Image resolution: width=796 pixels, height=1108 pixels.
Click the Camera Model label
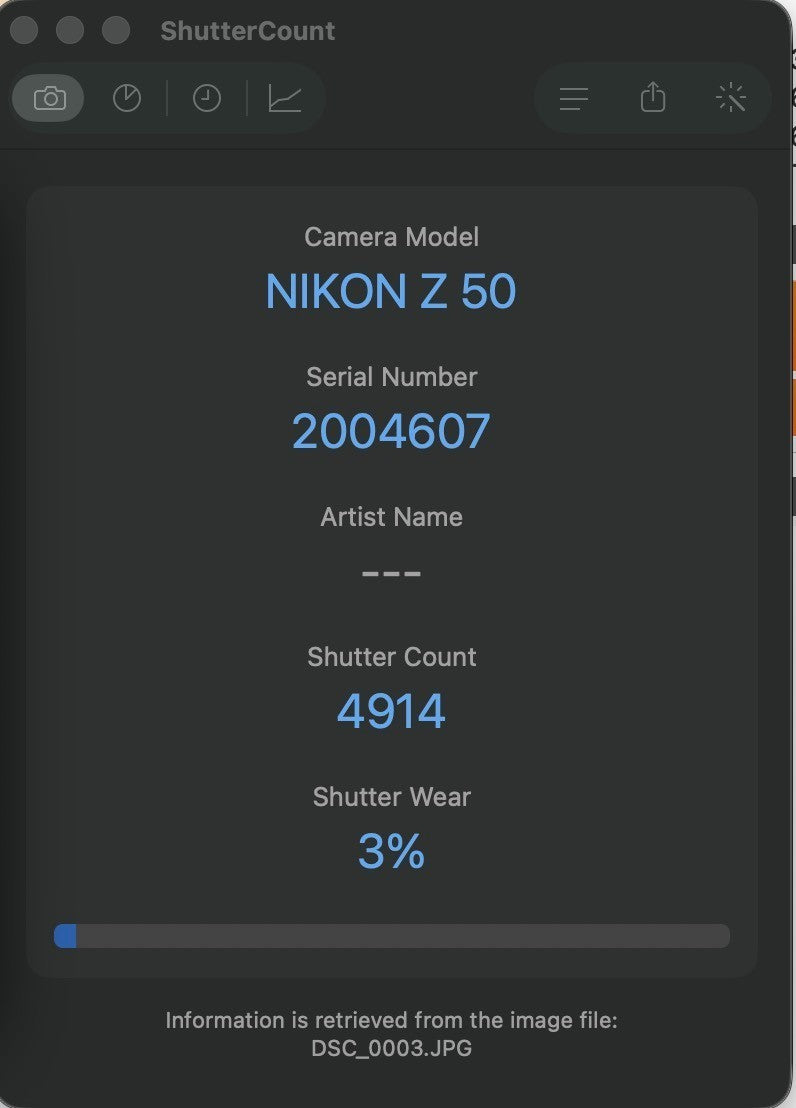[391, 237]
